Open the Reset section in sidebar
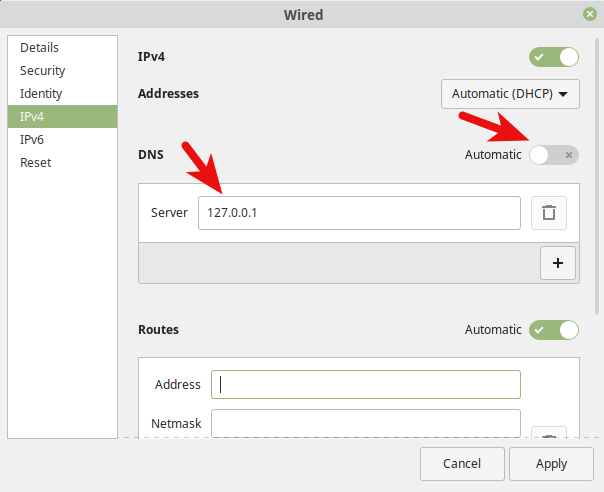 [36, 163]
